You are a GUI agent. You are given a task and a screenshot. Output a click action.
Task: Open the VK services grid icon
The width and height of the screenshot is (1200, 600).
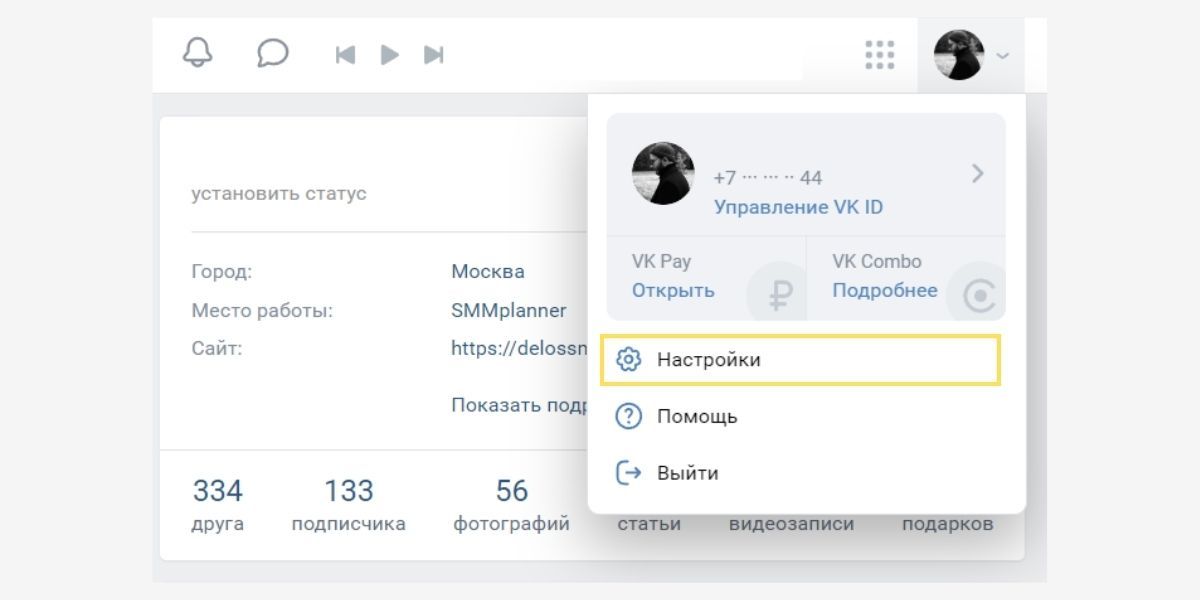tap(879, 55)
